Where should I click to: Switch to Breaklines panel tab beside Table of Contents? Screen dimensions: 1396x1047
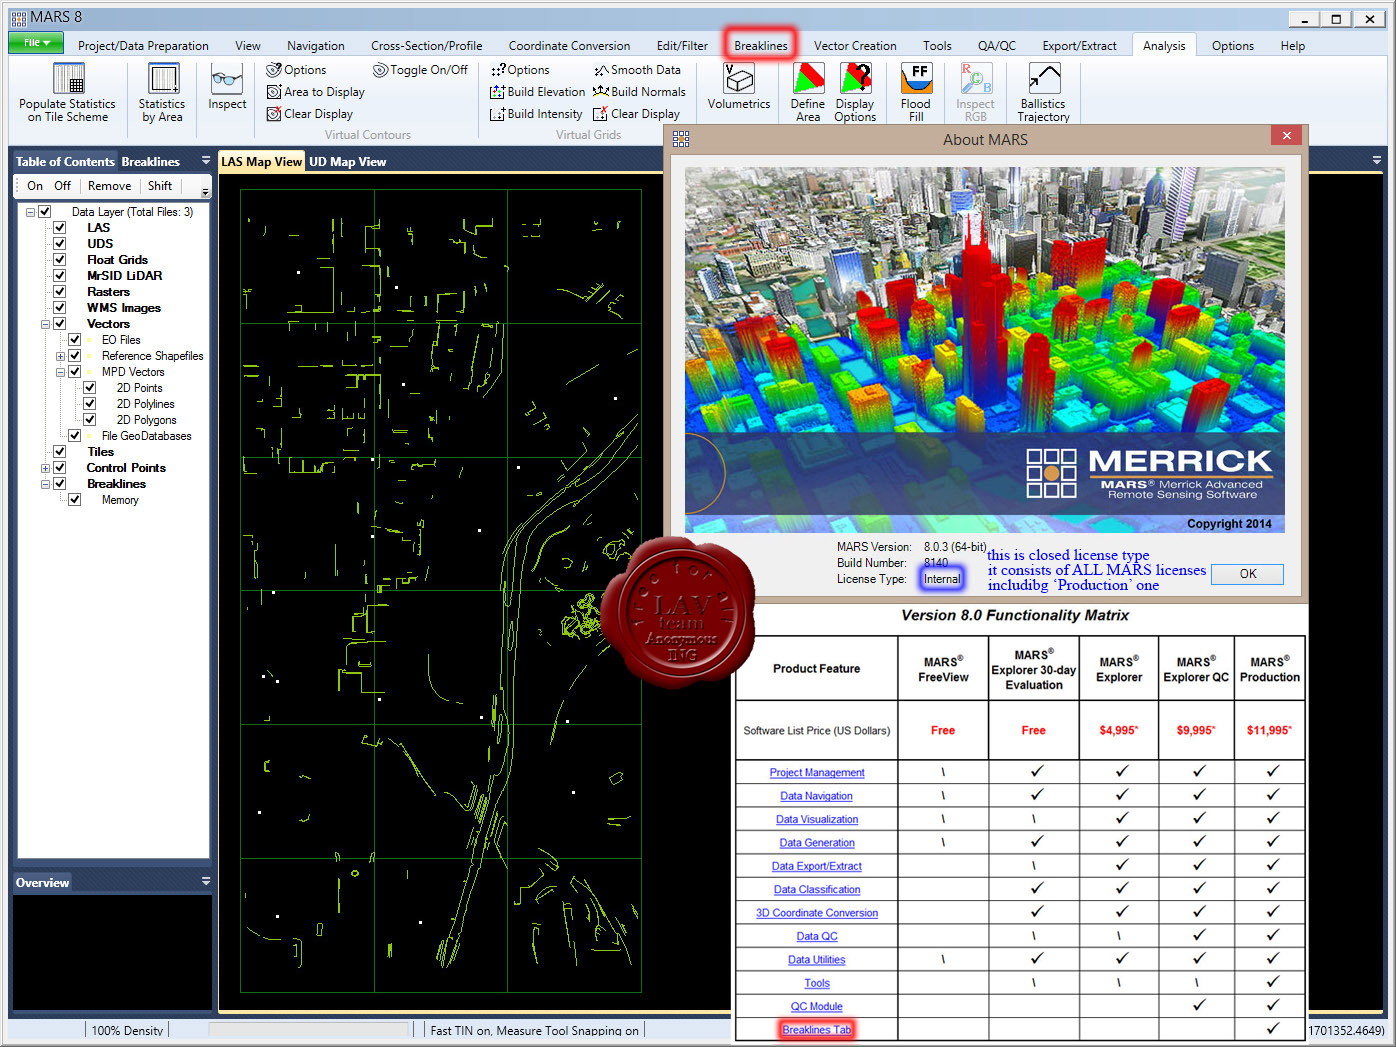[151, 161]
